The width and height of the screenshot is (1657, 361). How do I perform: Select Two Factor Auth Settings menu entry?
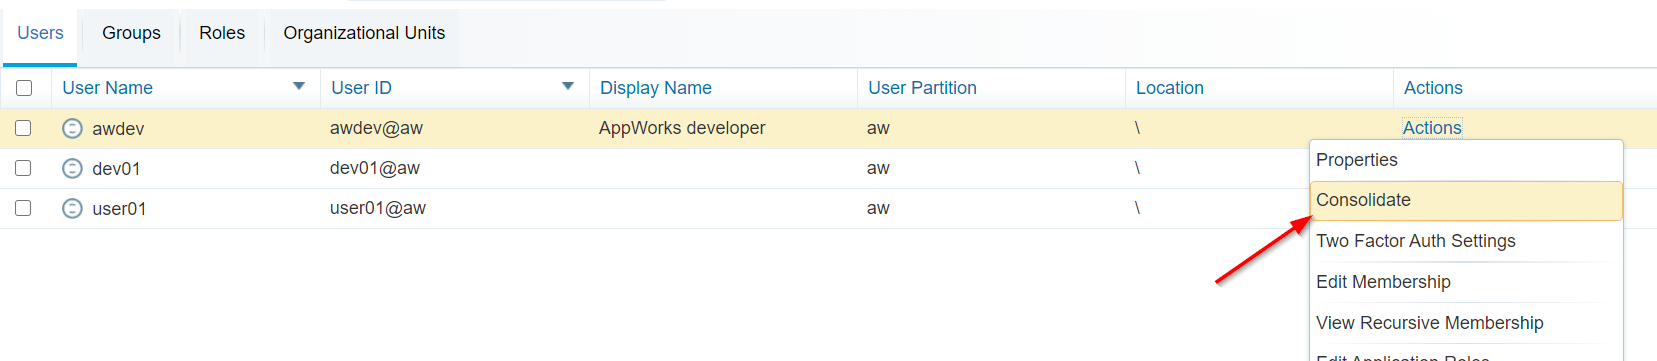click(1466, 241)
